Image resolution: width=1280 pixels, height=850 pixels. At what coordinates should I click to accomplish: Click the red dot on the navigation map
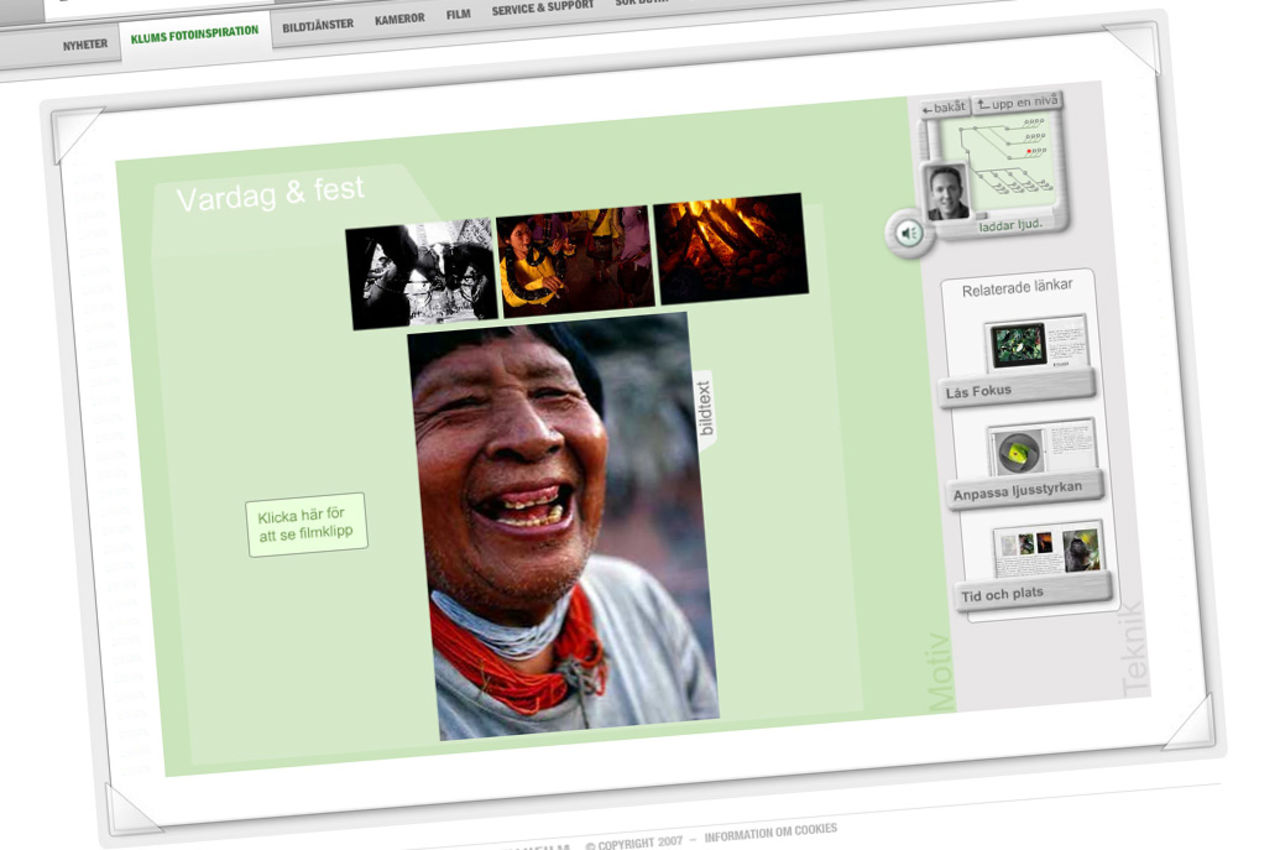pos(1029,151)
